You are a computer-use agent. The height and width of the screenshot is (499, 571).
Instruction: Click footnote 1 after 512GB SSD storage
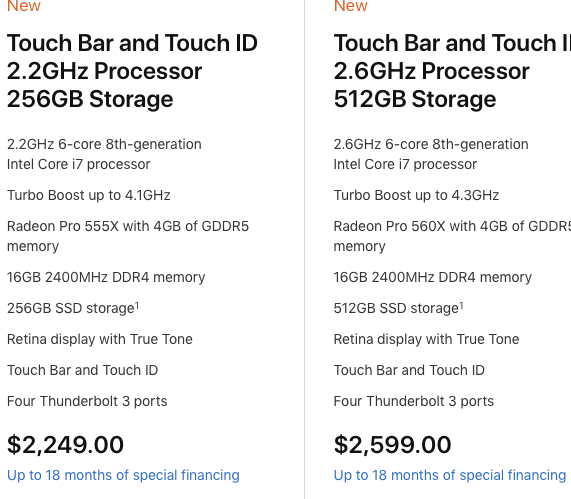(x=461, y=306)
